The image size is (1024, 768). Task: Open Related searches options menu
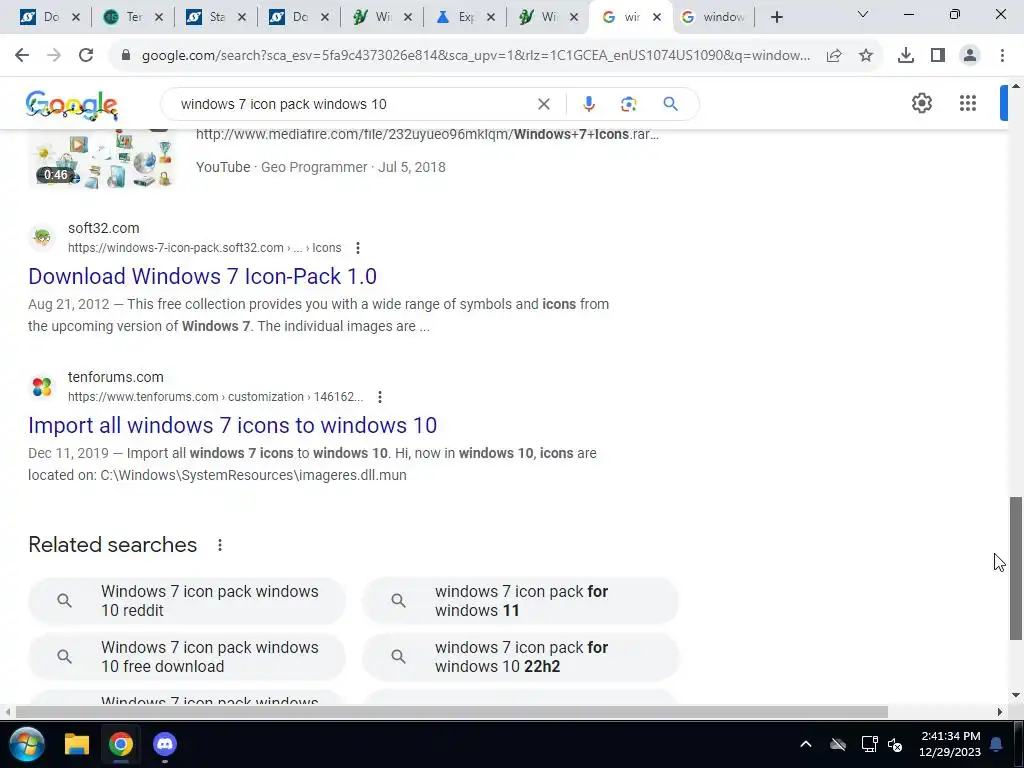(220, 545)
